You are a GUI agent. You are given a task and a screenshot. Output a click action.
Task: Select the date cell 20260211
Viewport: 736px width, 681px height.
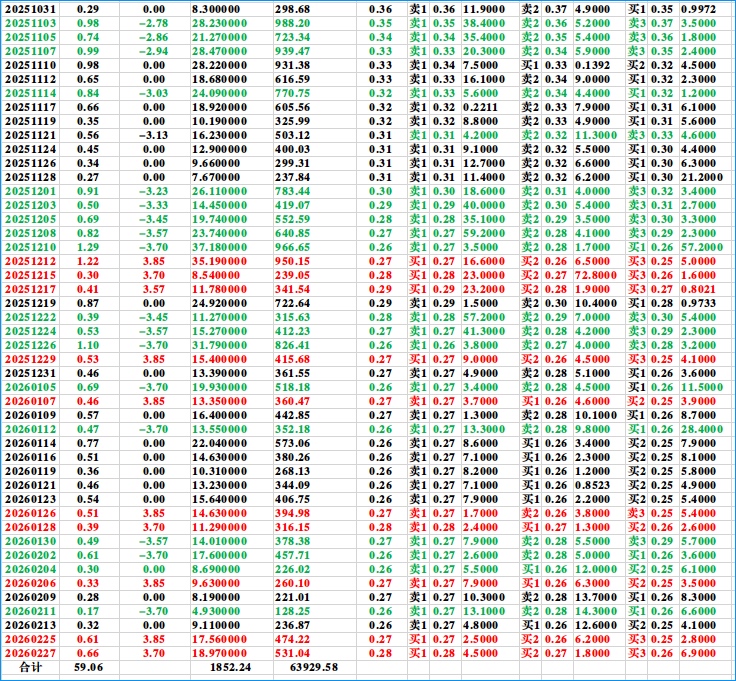tap(30, 612)
